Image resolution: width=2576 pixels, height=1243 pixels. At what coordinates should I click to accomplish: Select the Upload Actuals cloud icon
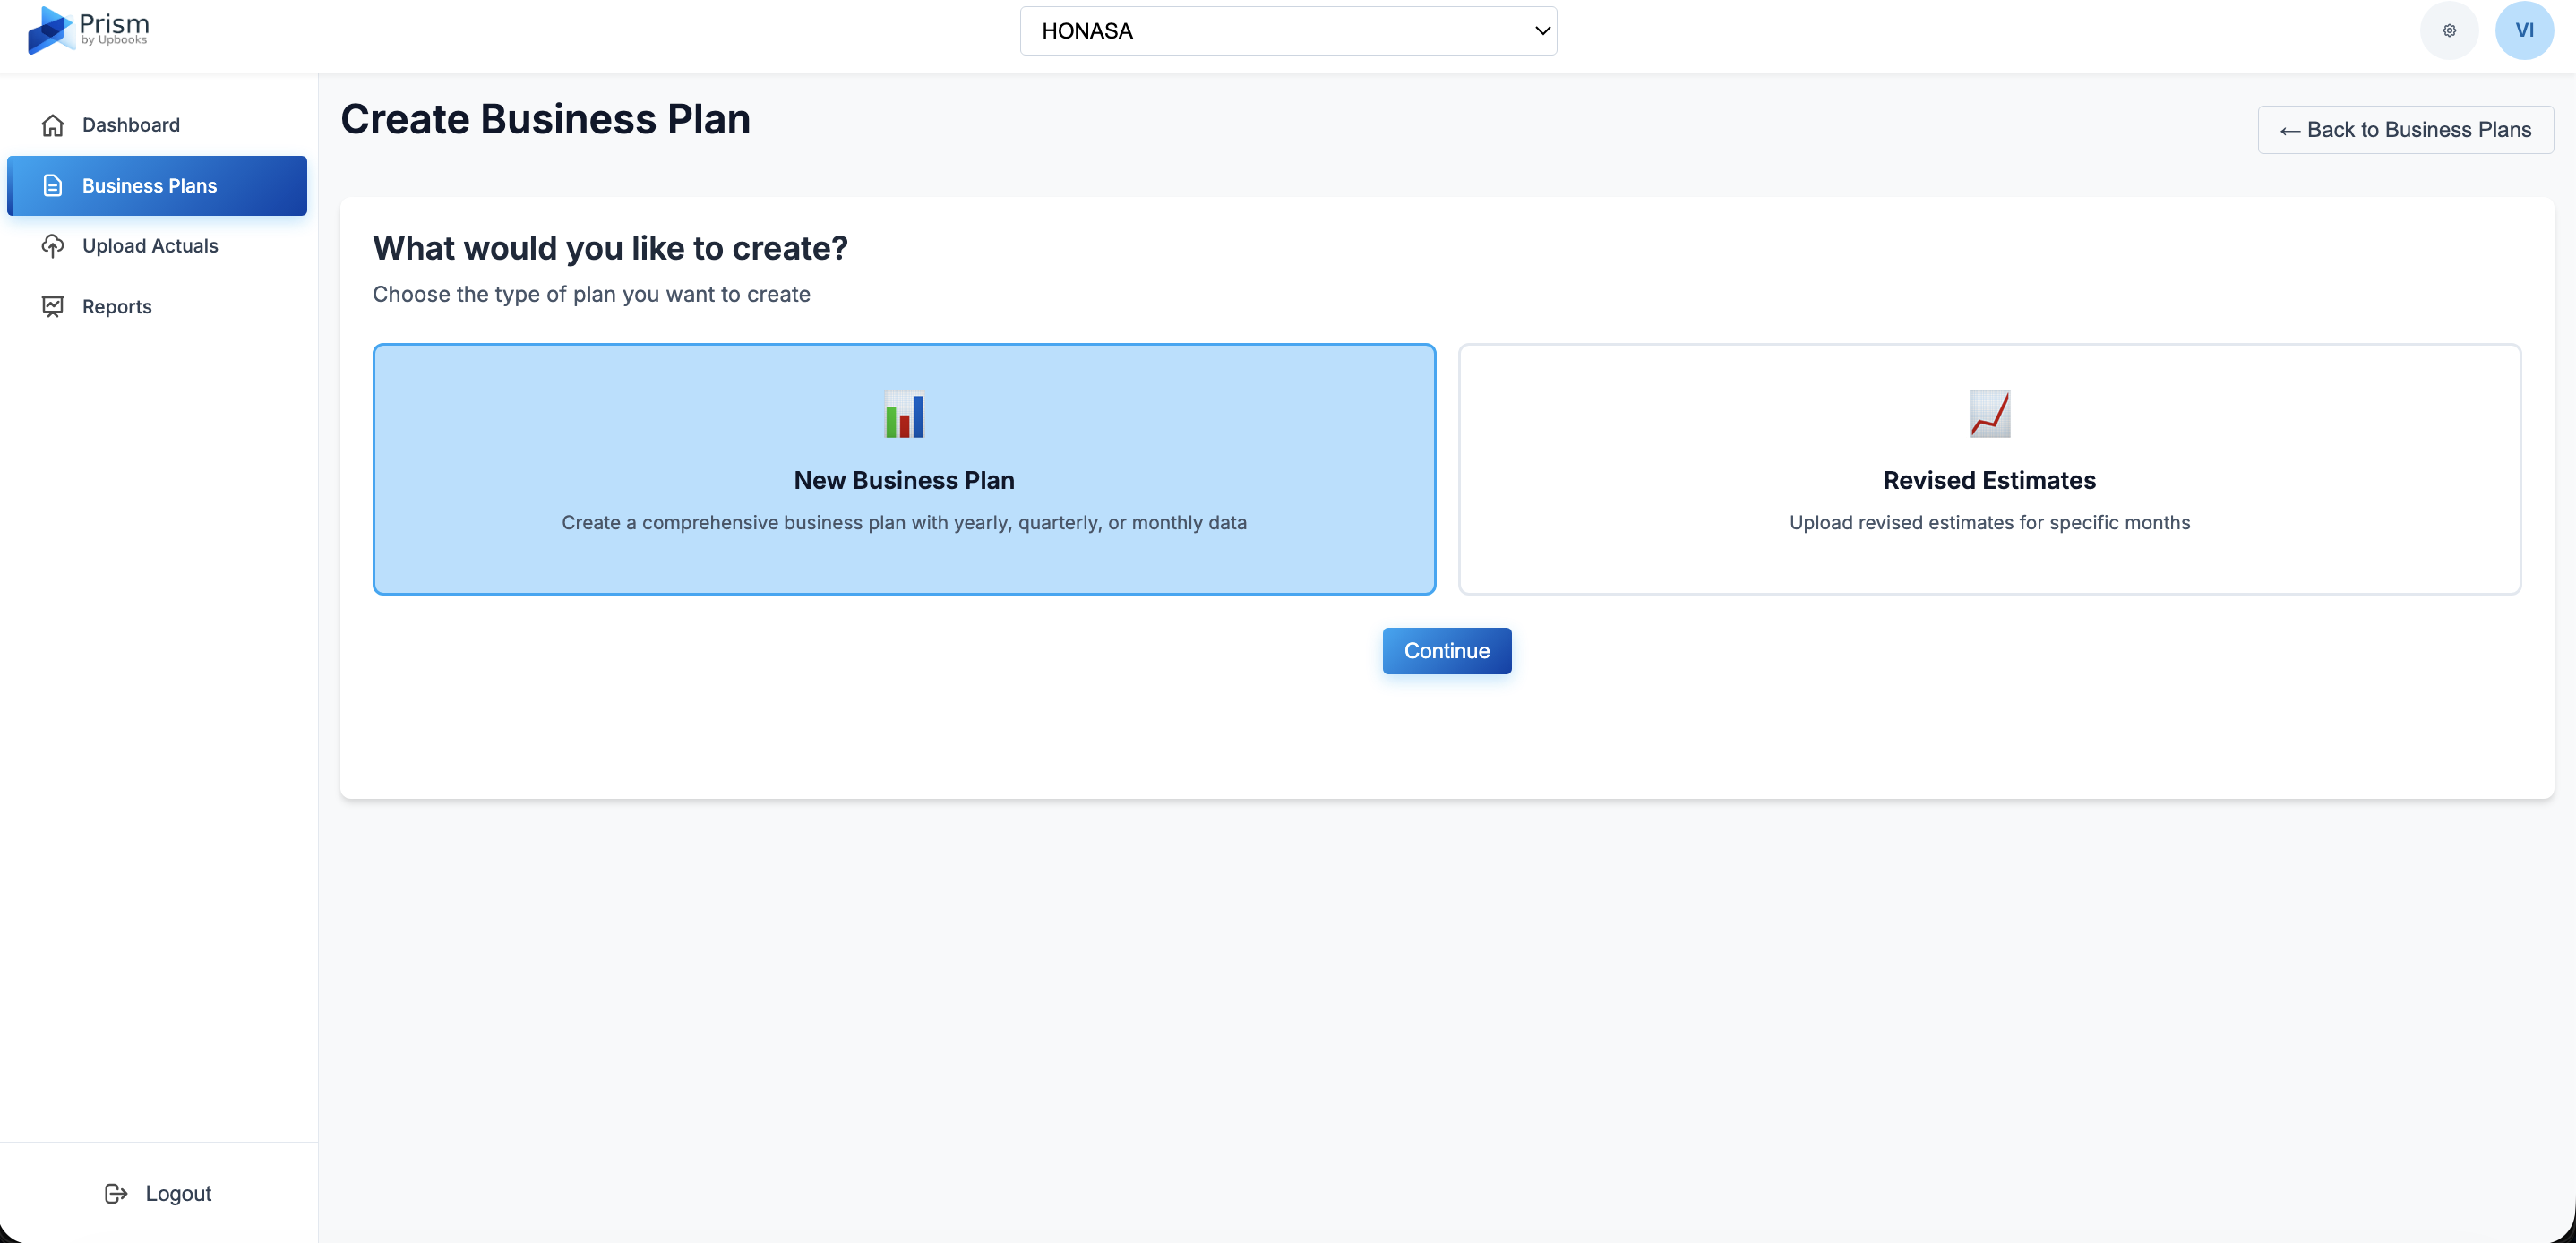pyautogui.click(x=53, y=245)
